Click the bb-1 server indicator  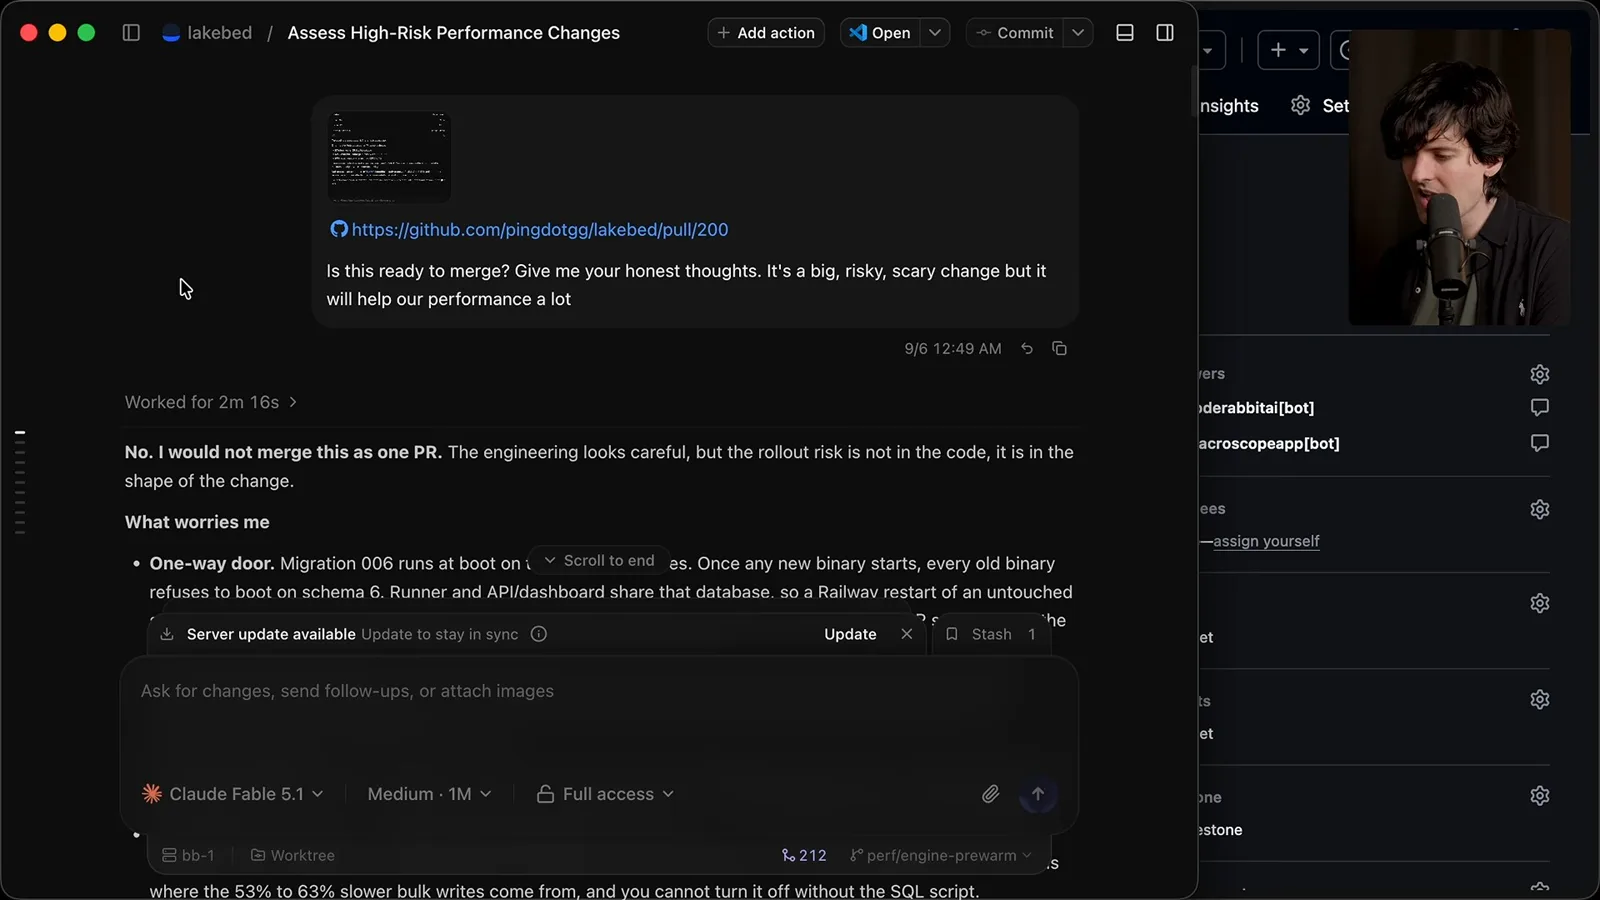click(189, 856)
